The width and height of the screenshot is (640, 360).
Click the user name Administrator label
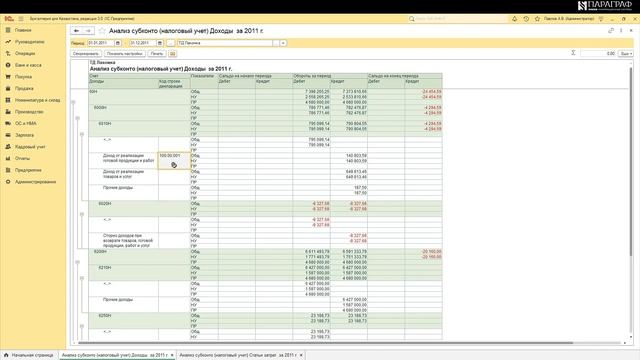coord(569,19)
